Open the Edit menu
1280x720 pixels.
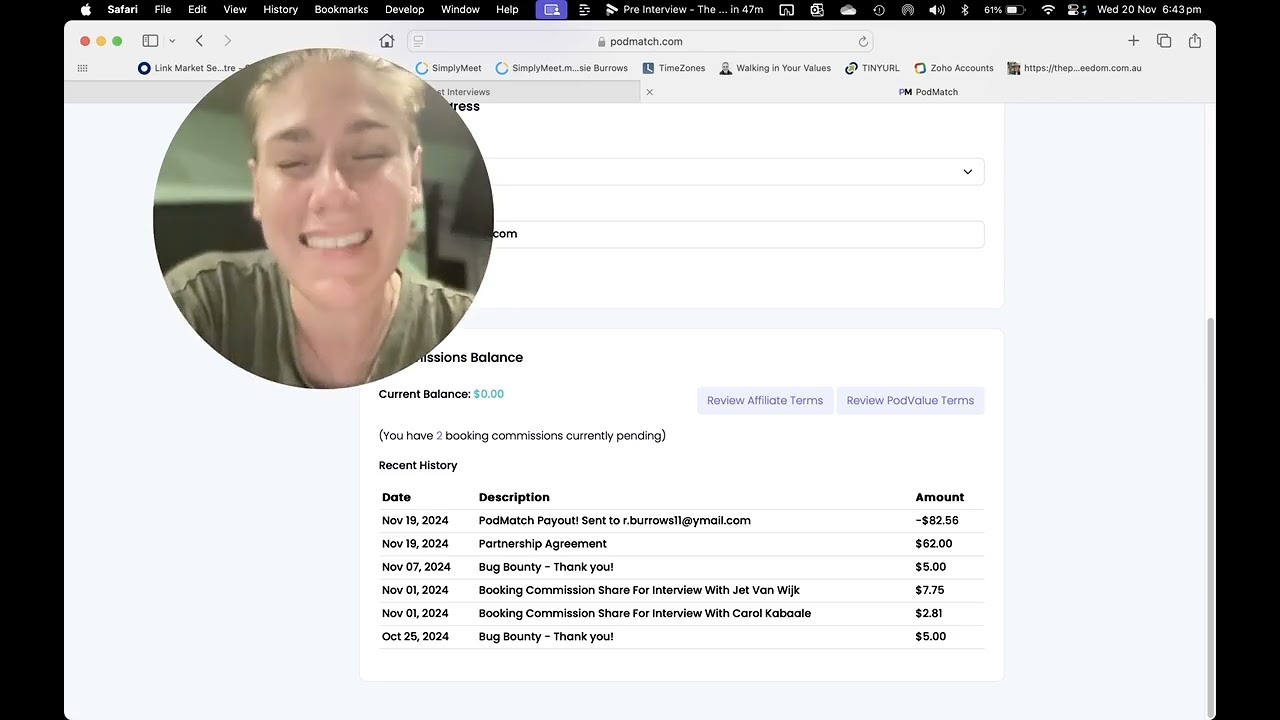point(197,10)
